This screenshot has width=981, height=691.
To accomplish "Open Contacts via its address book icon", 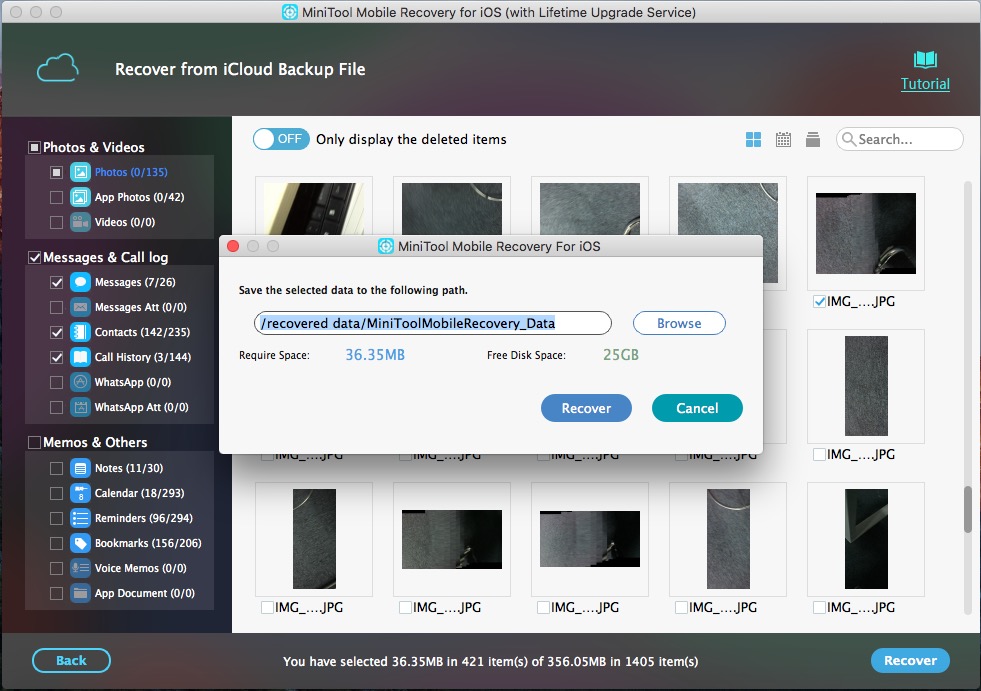I will (81, 332).
